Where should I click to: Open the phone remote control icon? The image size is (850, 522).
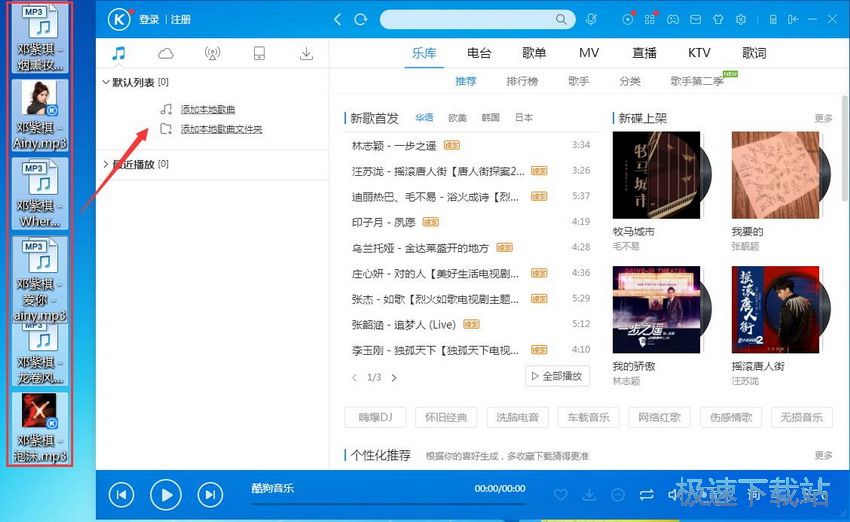point(773,20)
